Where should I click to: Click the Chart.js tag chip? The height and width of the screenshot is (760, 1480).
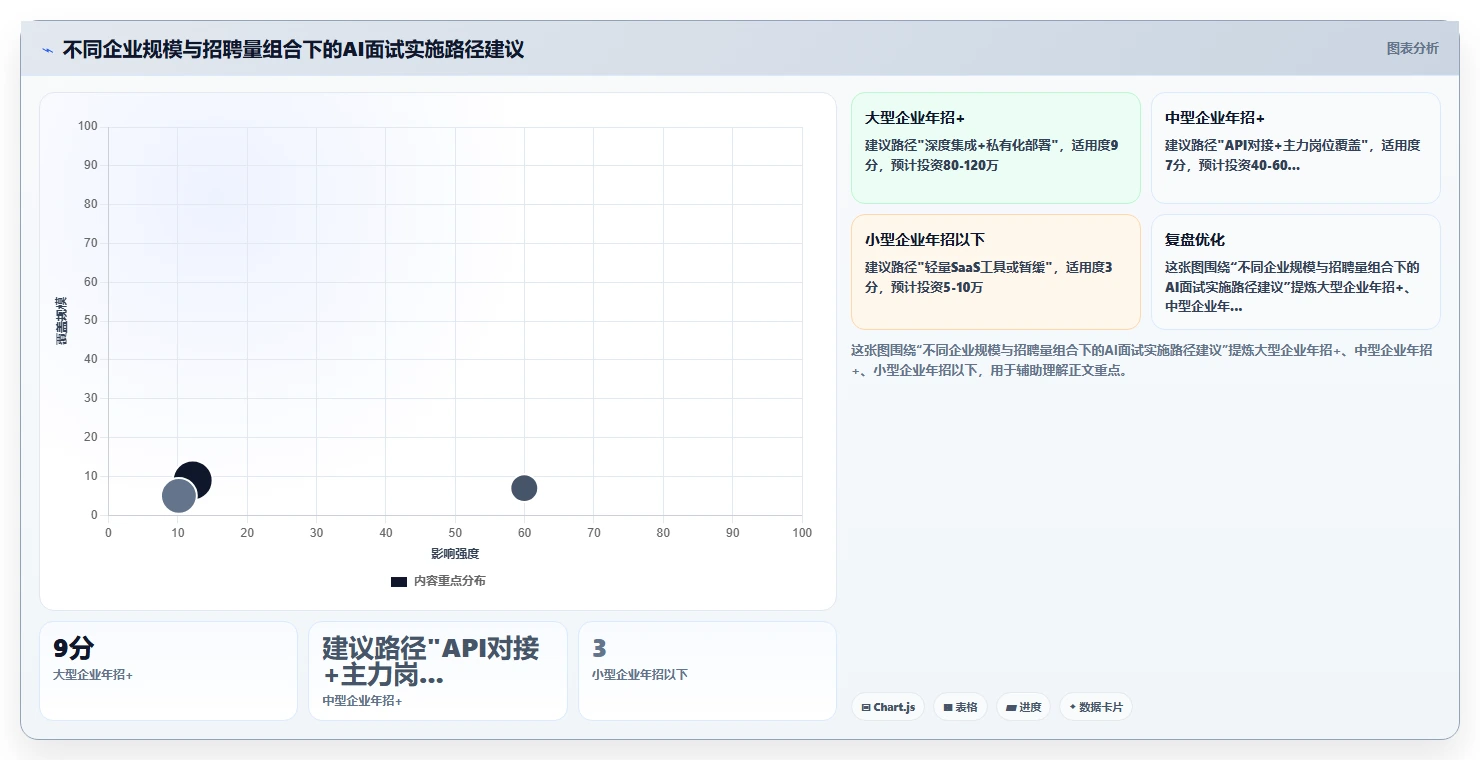[x=888, y=707]
